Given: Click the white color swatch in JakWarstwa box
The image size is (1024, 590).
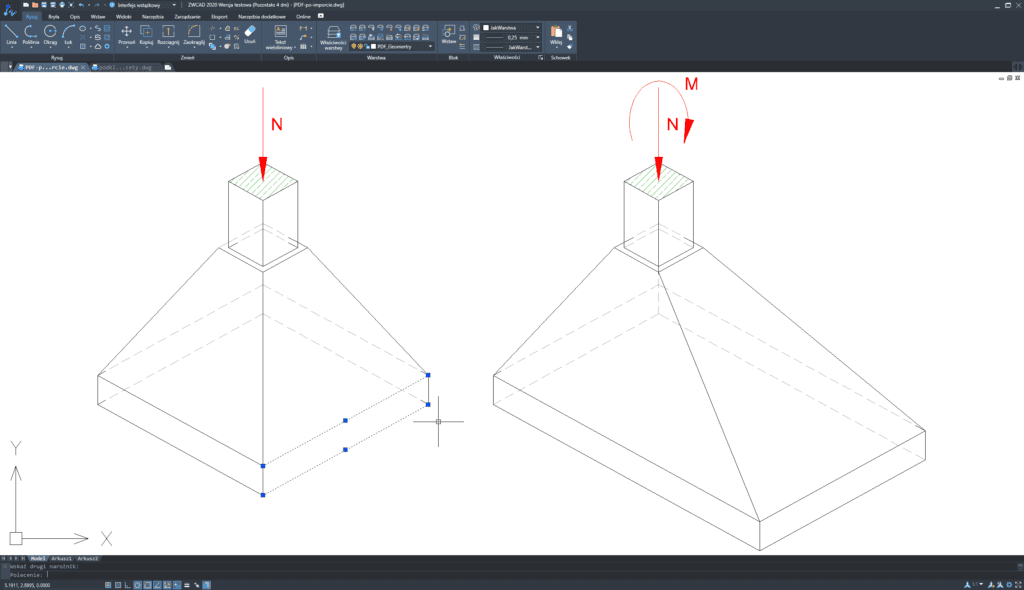Looking at the screenshot, I should click(x=486, y=27).
